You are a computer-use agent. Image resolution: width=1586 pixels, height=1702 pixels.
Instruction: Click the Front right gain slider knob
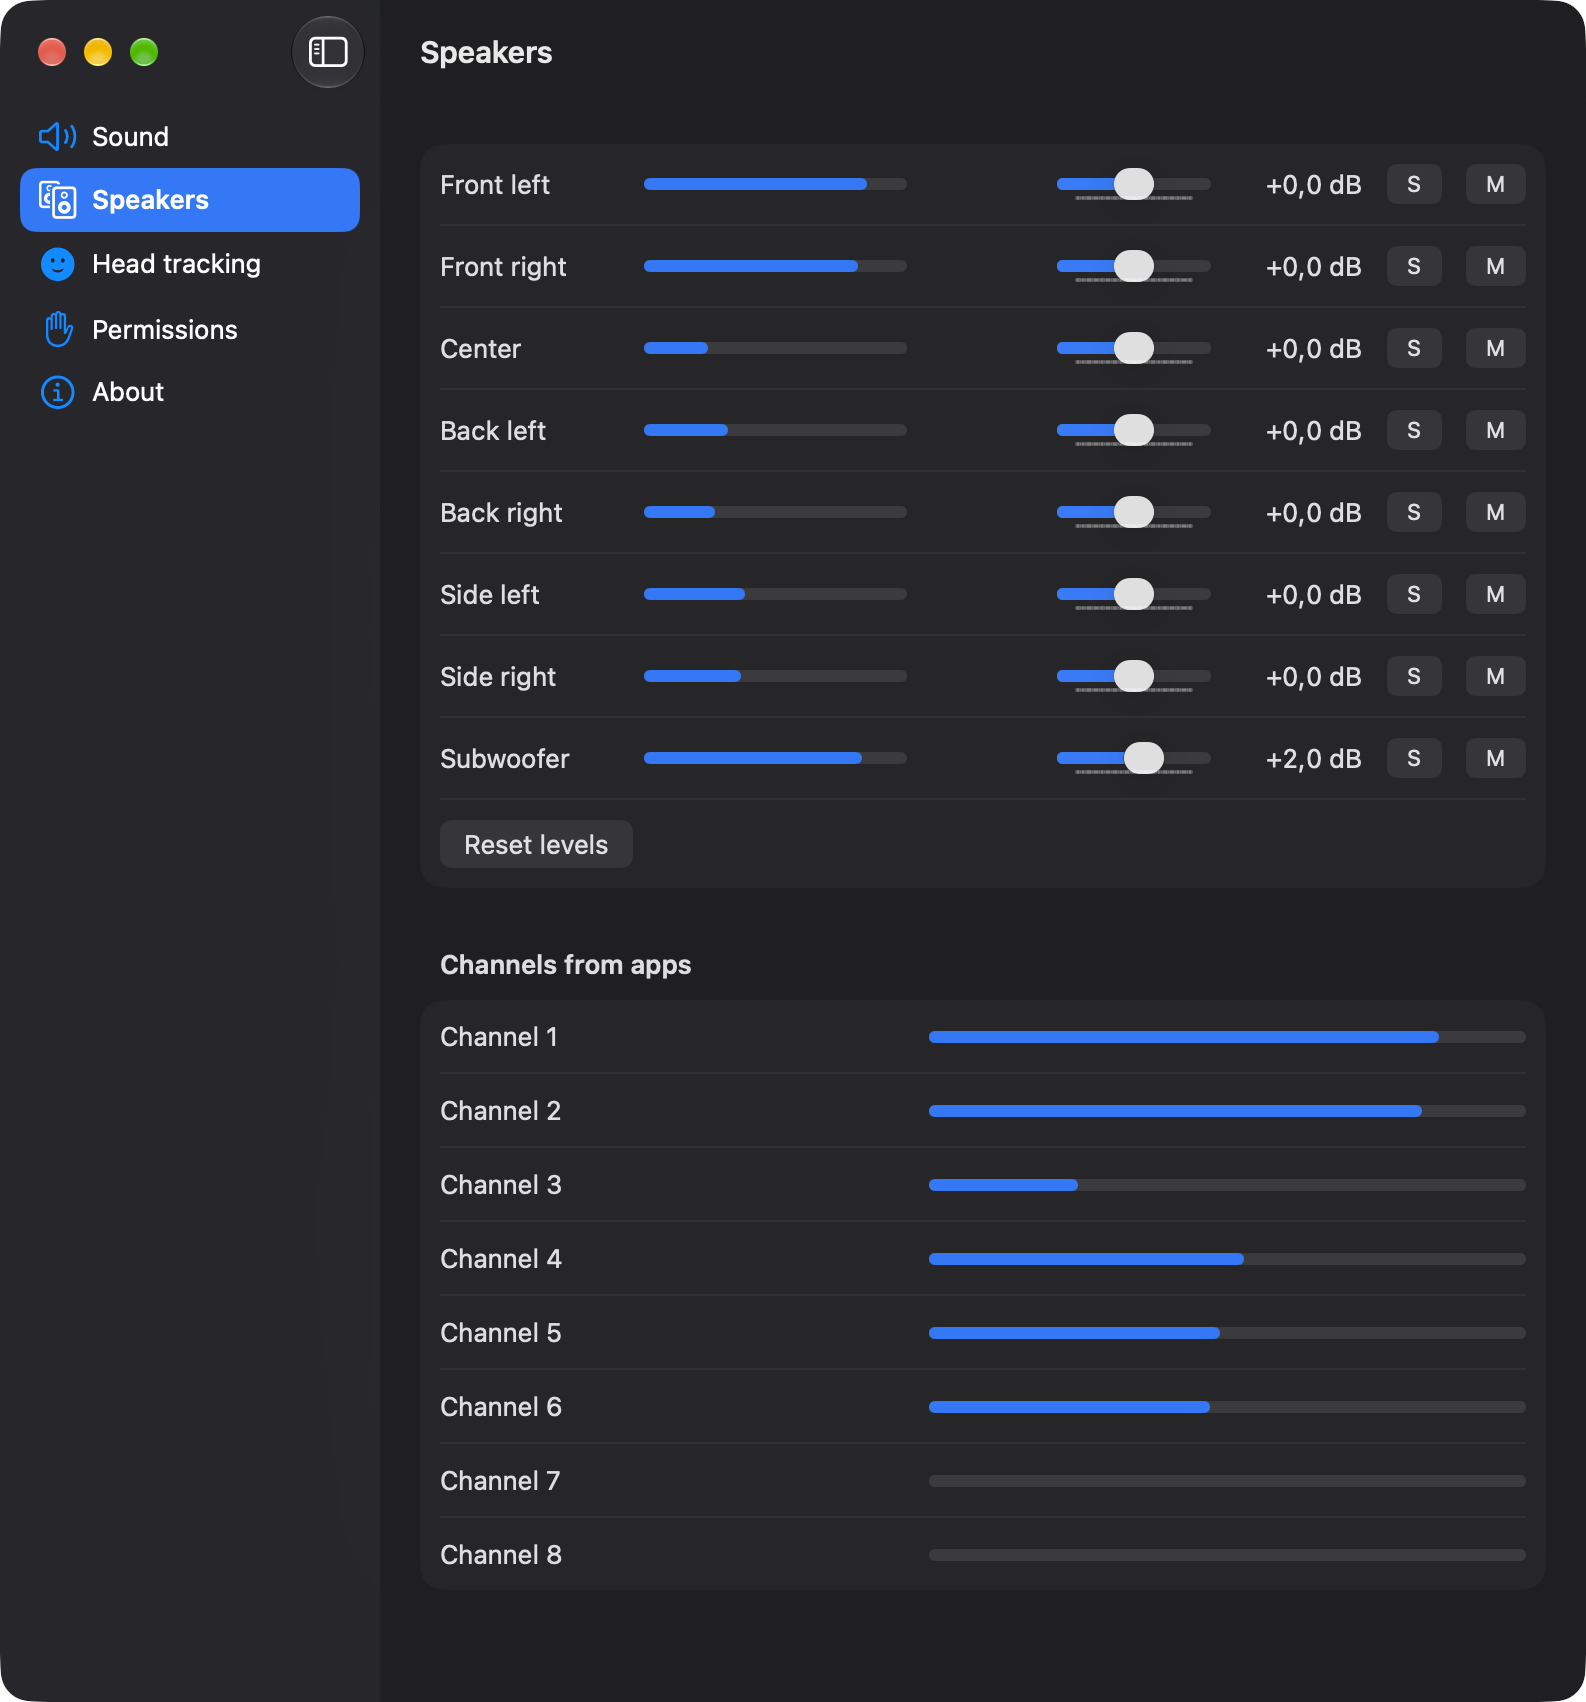tap(1134, 266)
